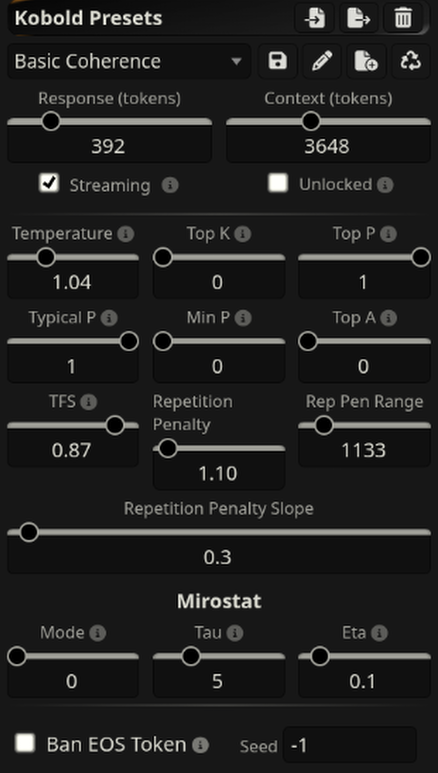
Task: Click the TFS info icon
Action: tap(89, 402)
